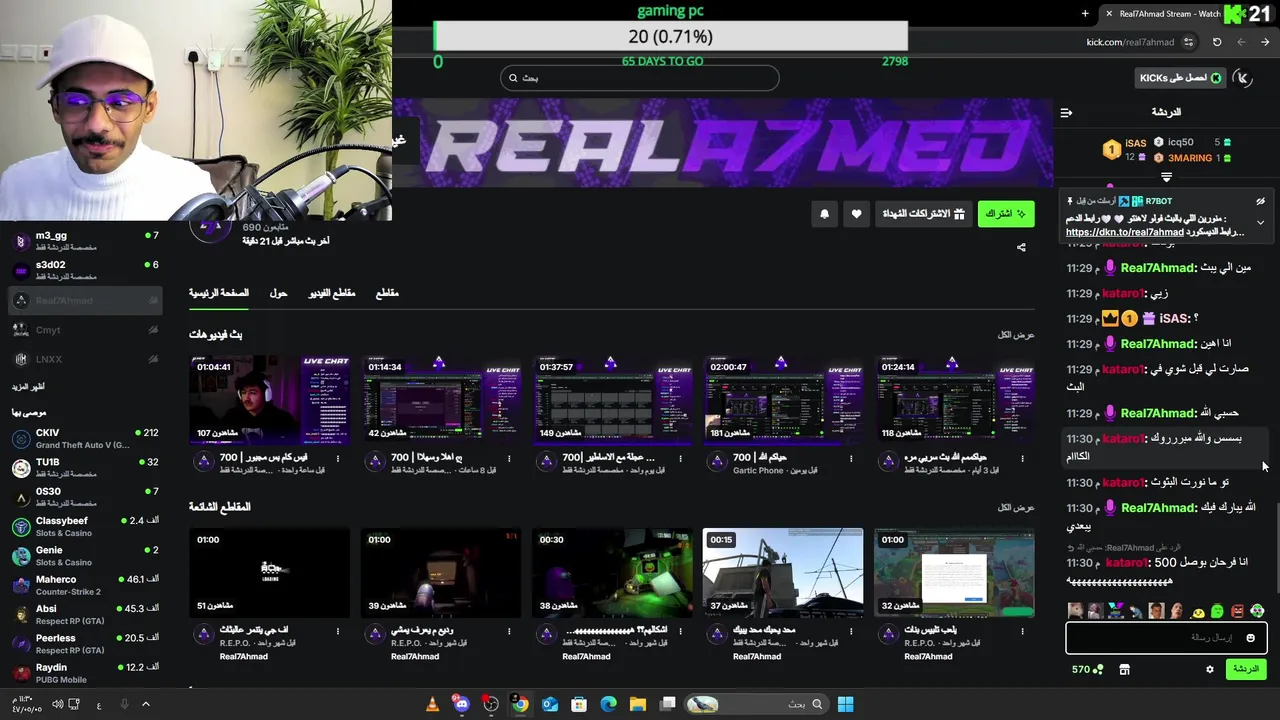
Task: Open three-dot menu of Gartic Phone video
Action: tap(851, 459)
